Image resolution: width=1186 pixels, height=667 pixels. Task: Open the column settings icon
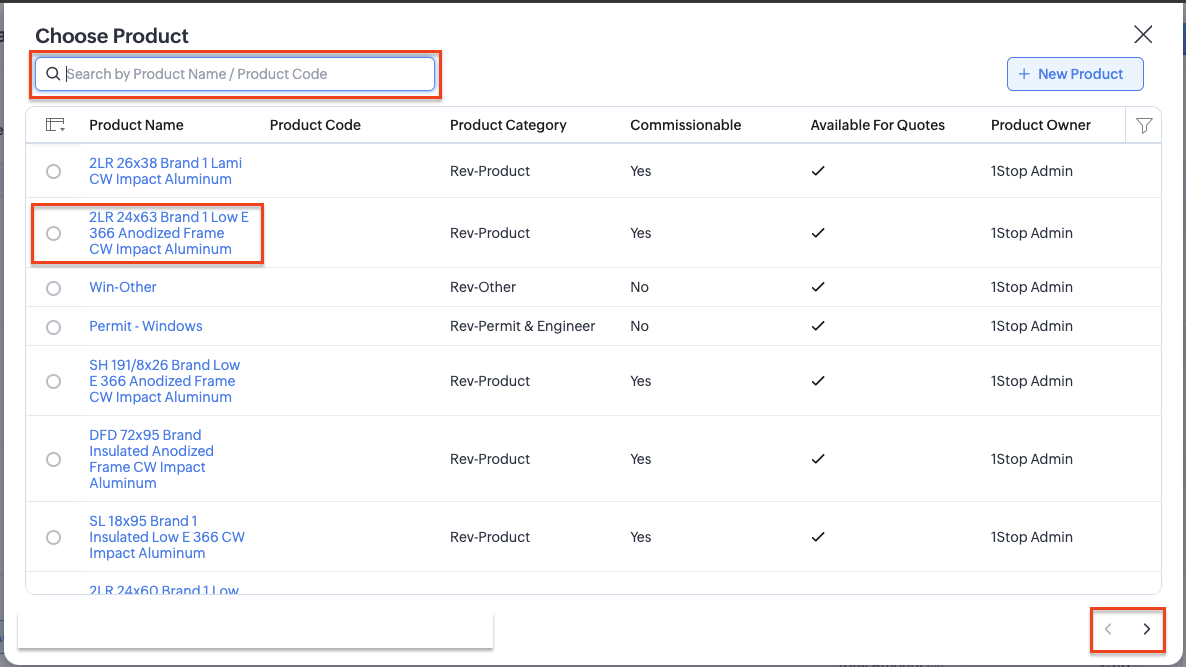point(55,125)
